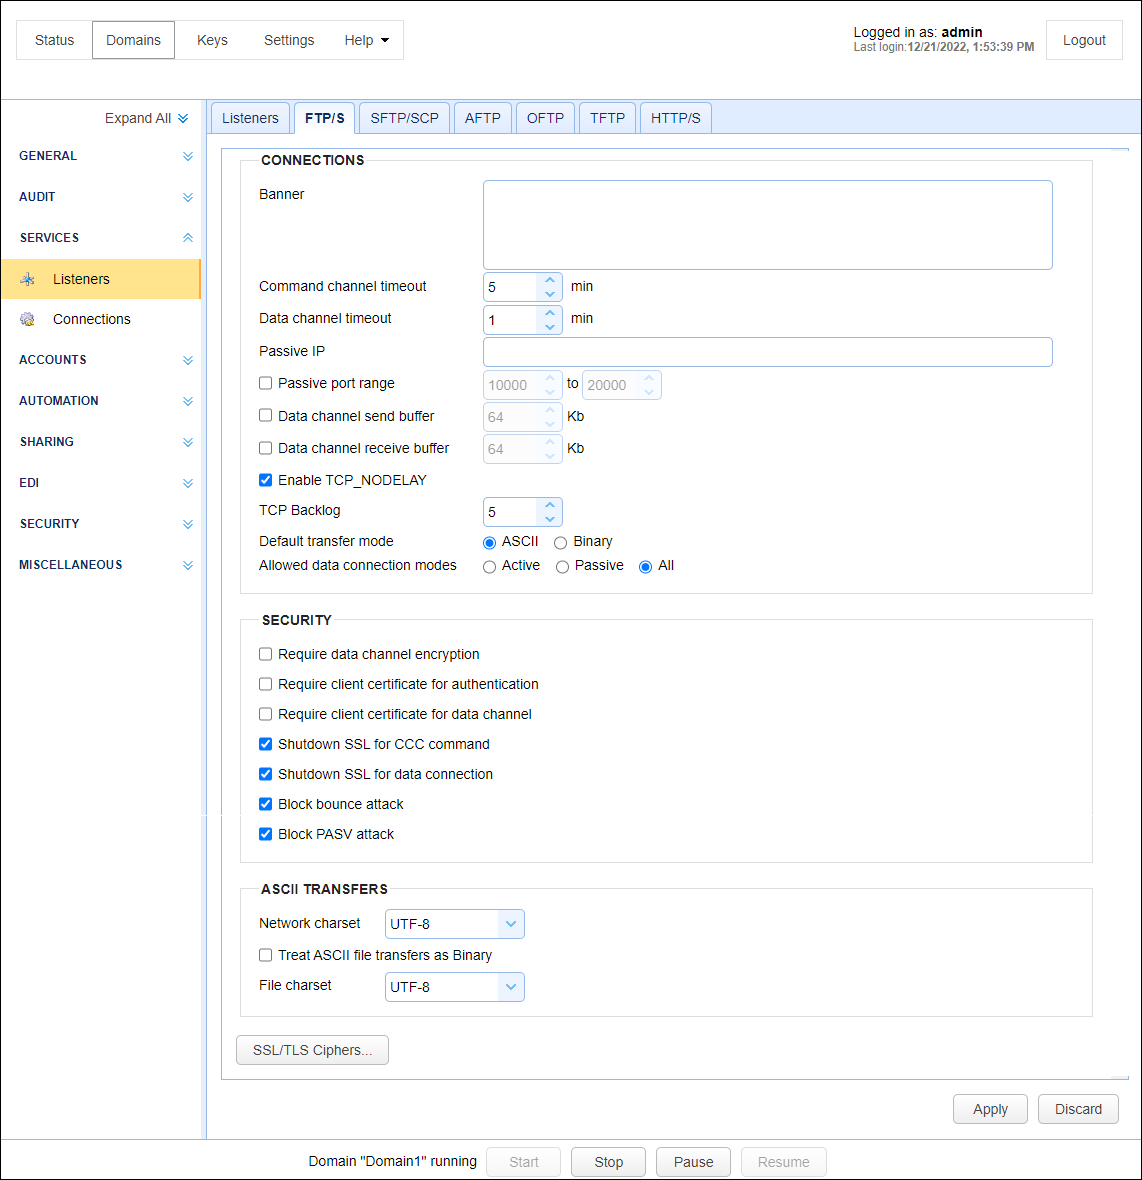1142x1180 pixels.
Task: Check Require data channel encryption
Action: pyautogui.click(x=266, y=654)
